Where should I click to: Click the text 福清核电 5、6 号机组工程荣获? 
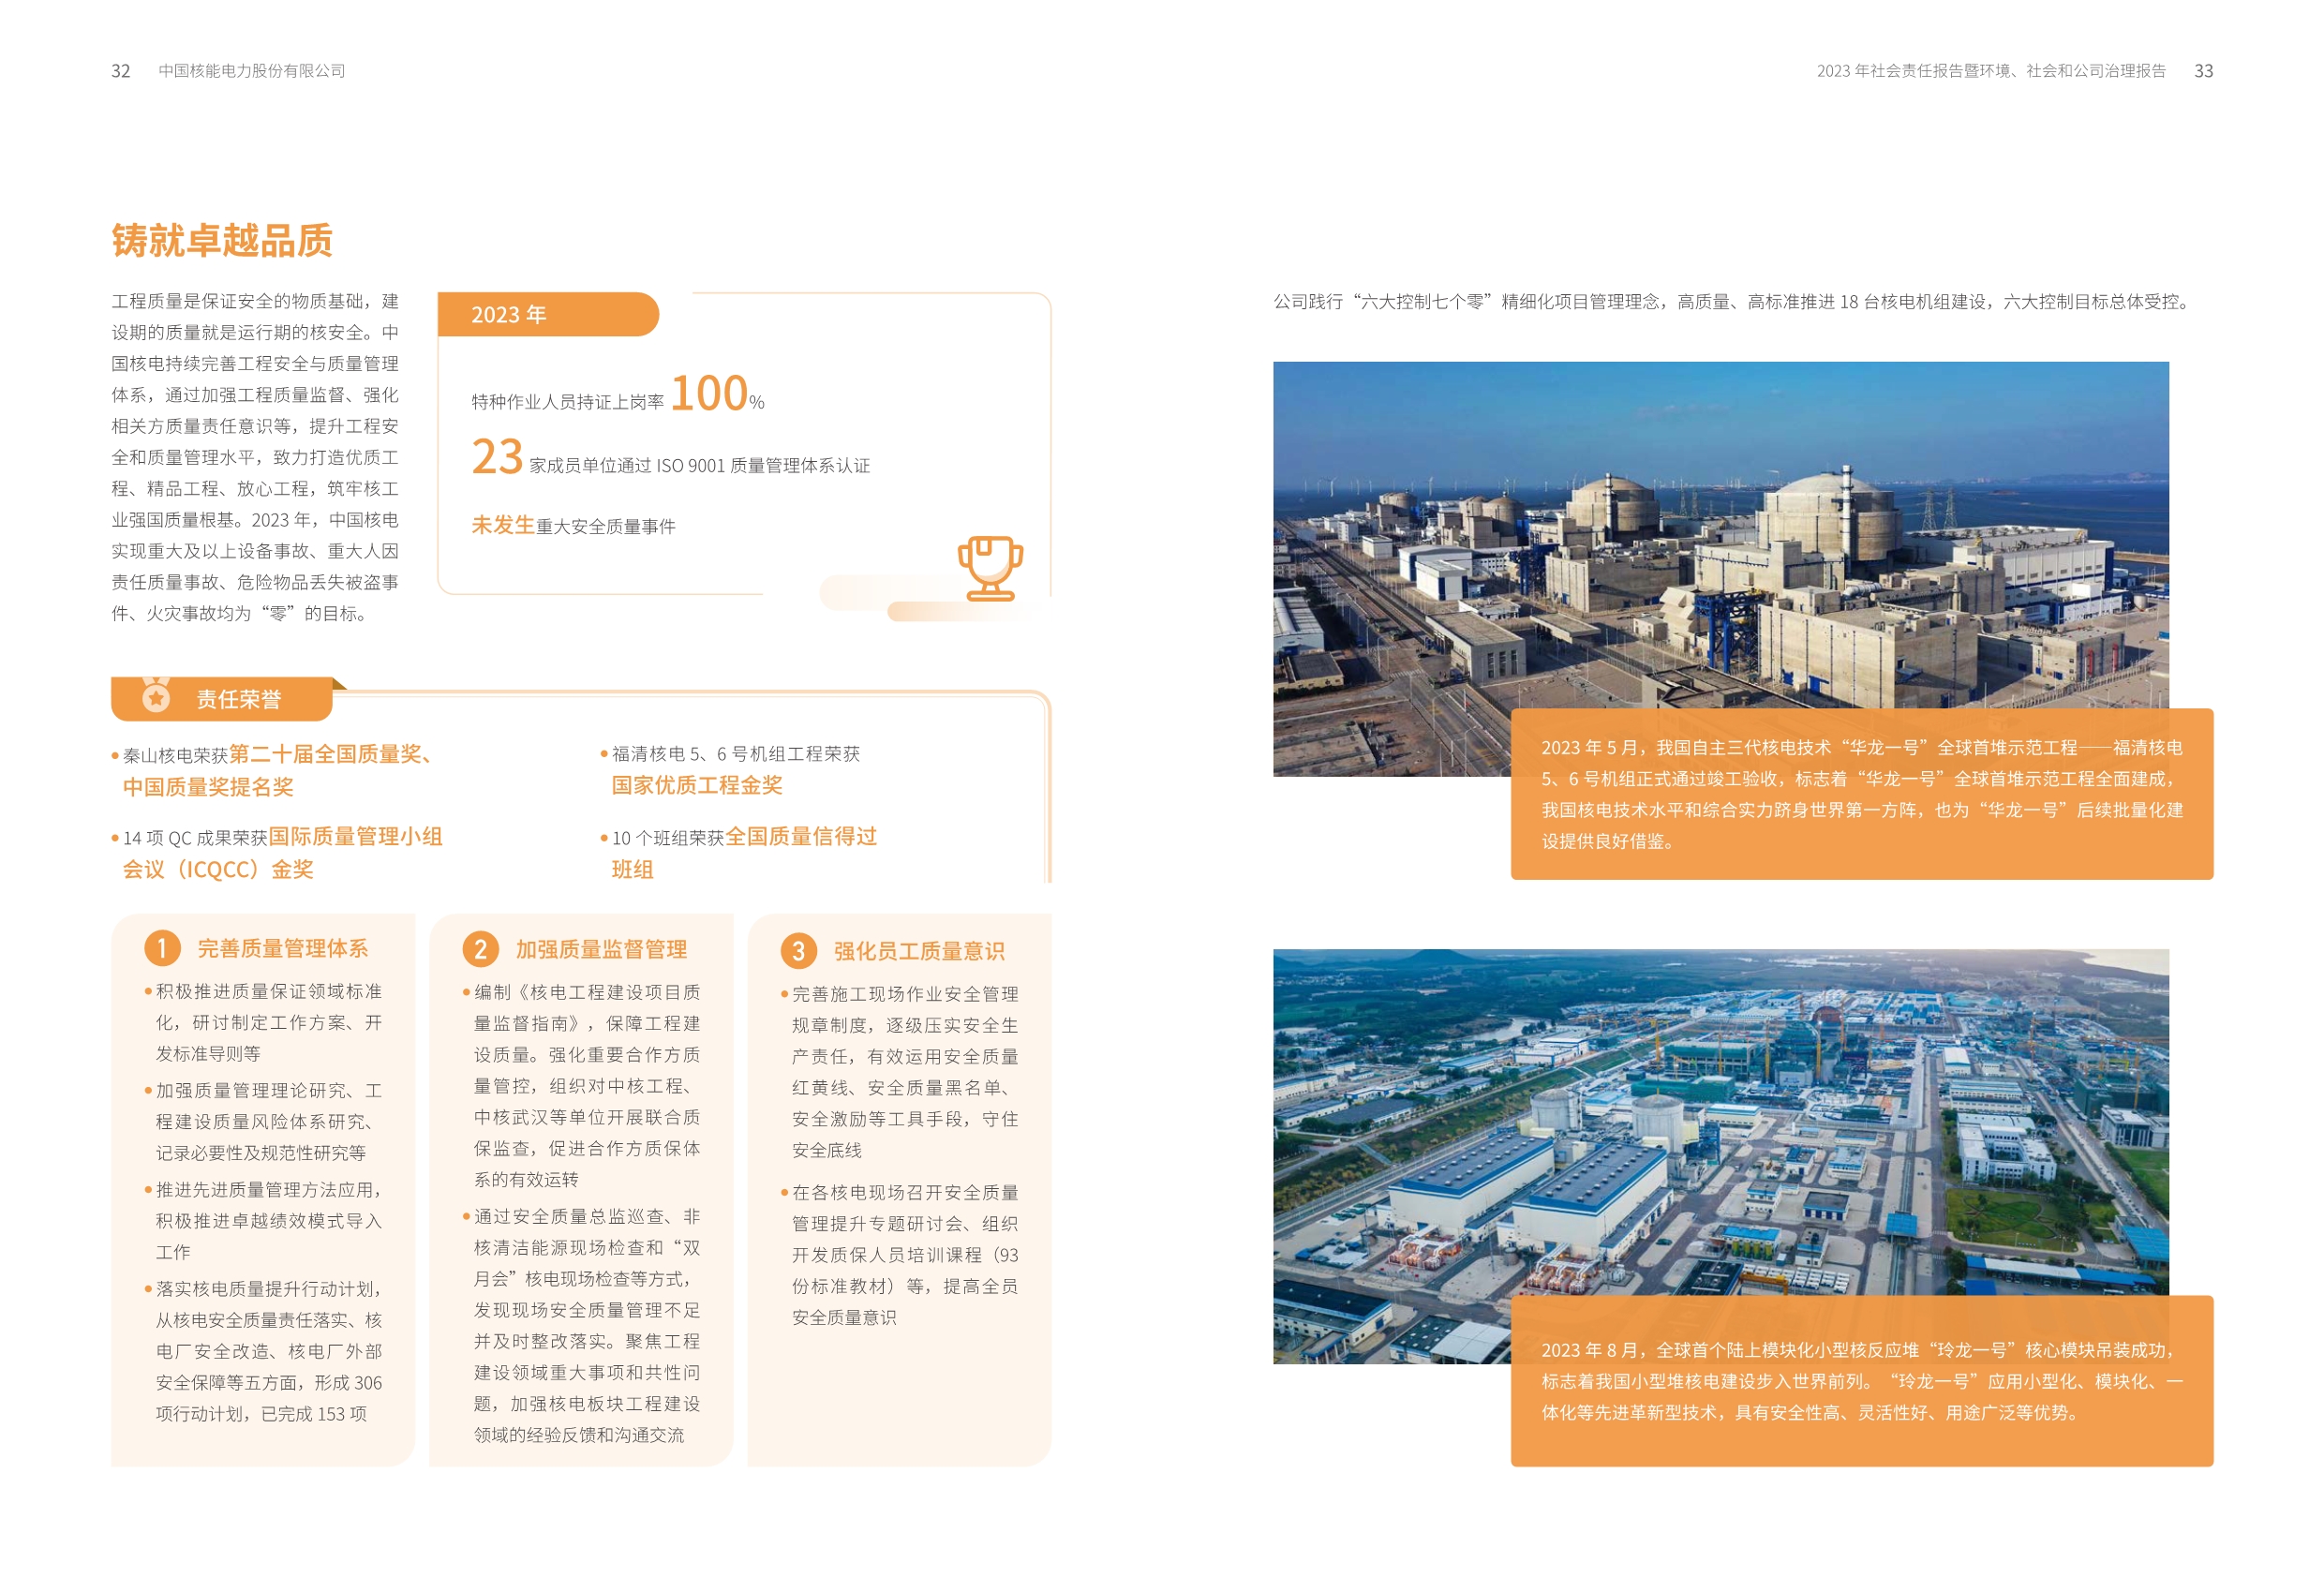point(735,754)
